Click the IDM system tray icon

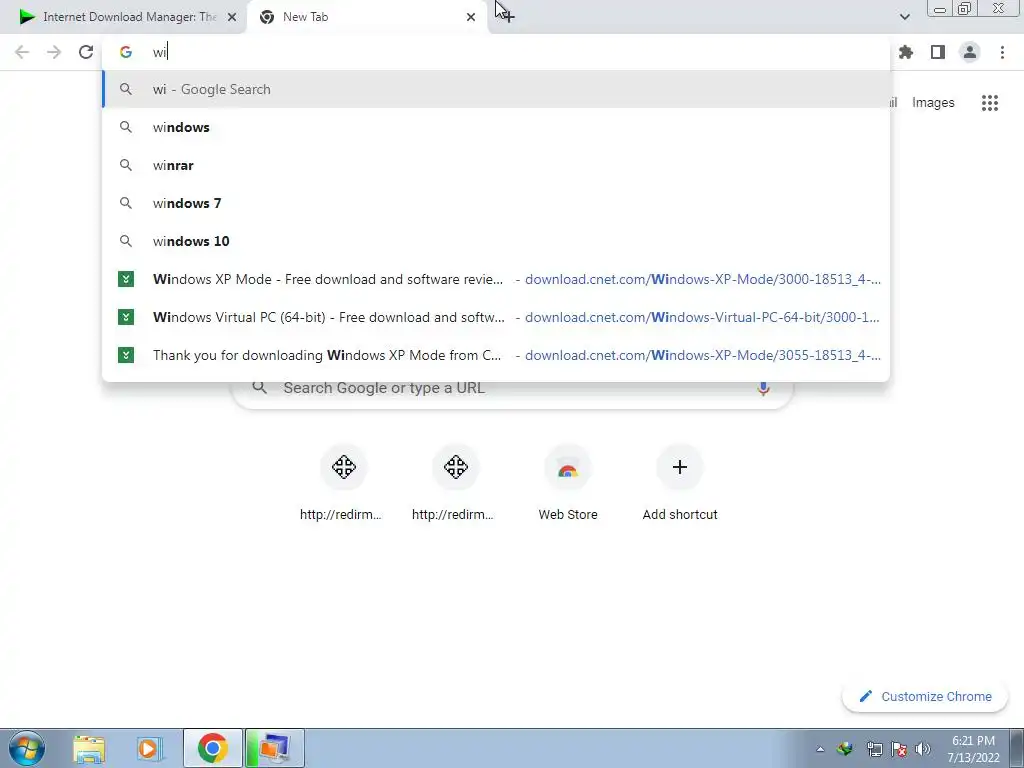(844, 749)
